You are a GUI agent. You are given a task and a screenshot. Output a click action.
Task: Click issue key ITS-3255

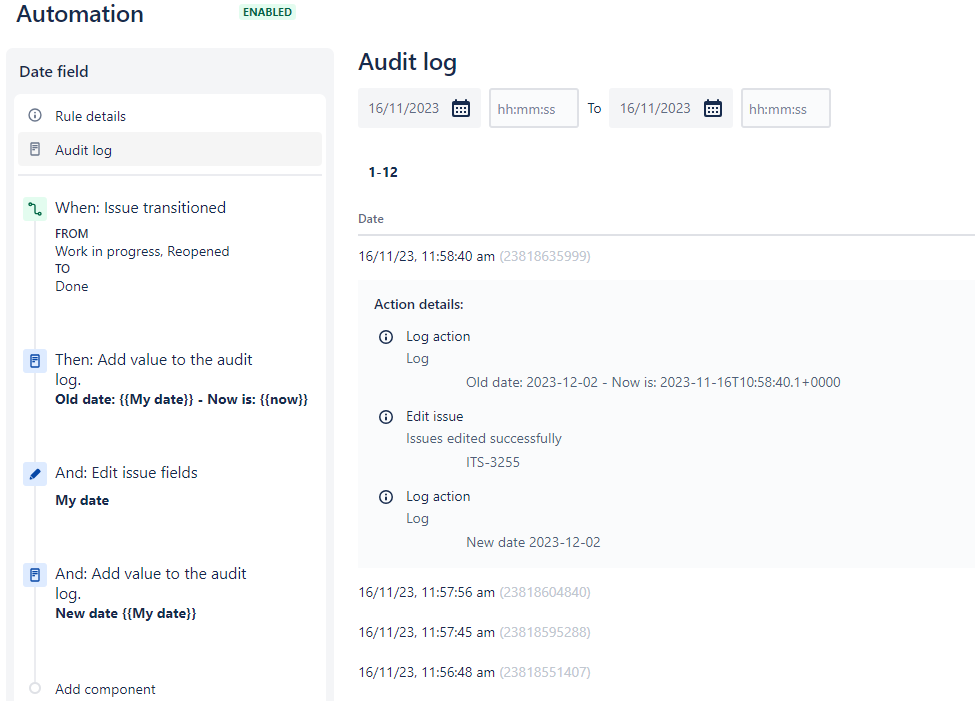click(492, 462)
